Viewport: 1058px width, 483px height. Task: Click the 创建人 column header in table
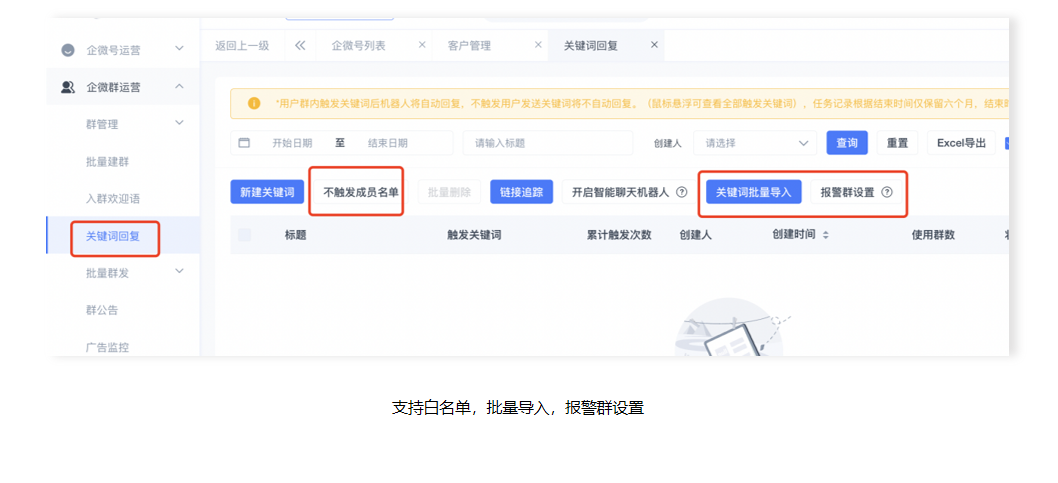click(696, 235)
